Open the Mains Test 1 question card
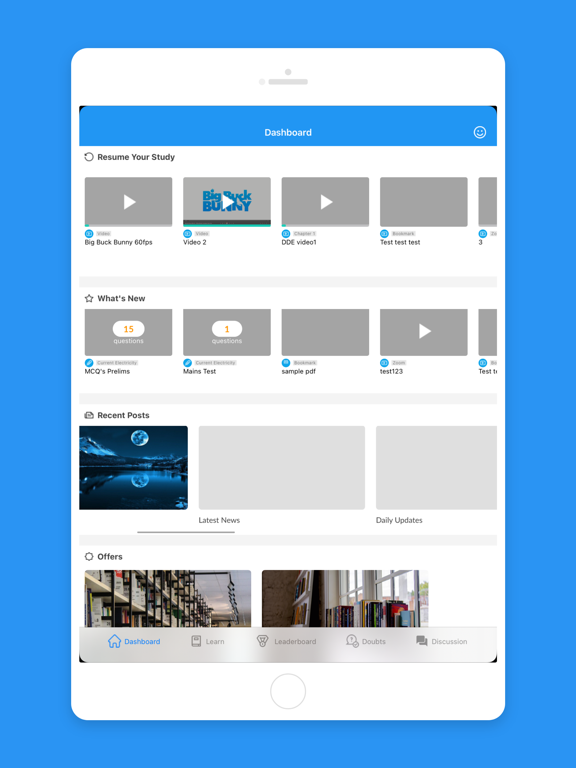 (x=227, y=332)
